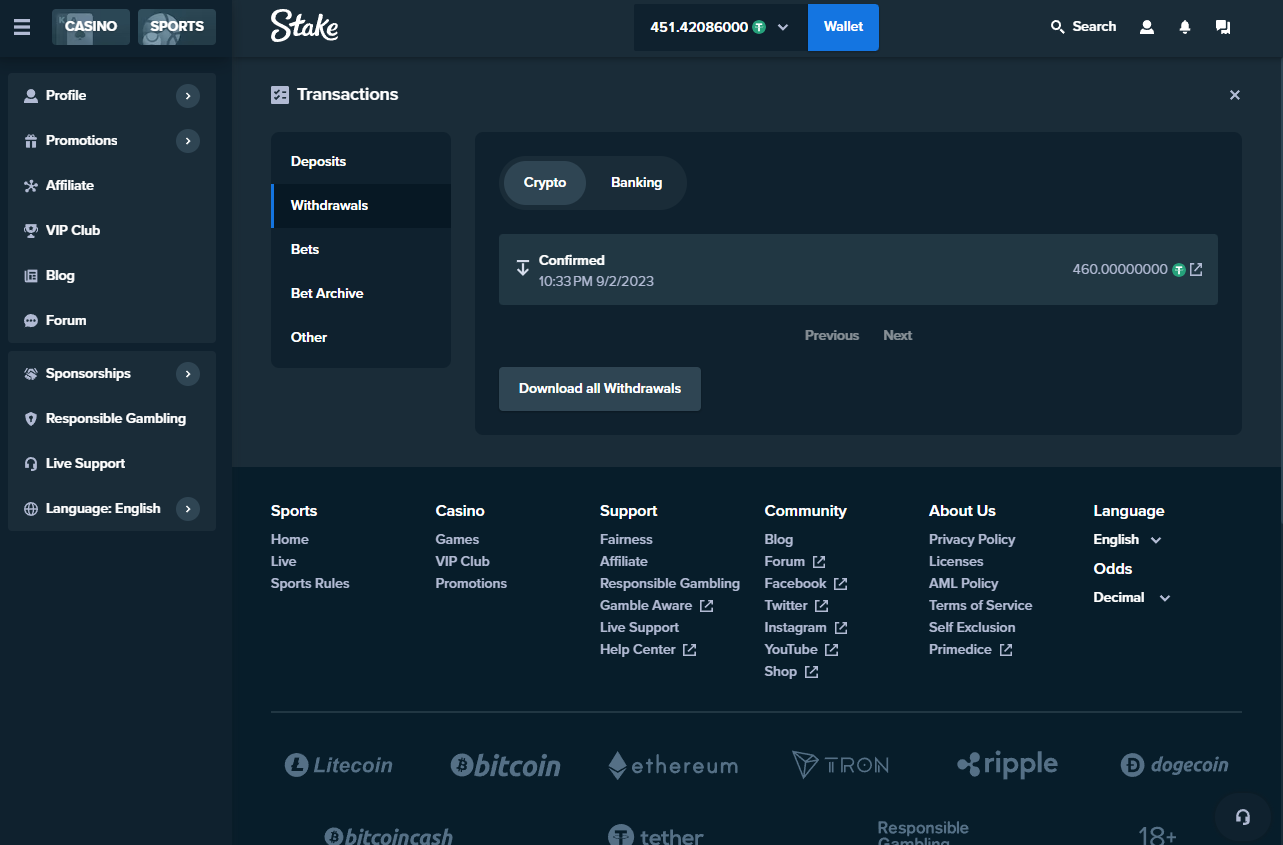The height and width of the screenshot is (845, 1283).
Task: Click the Wallet button
Action: pos(843,27)
